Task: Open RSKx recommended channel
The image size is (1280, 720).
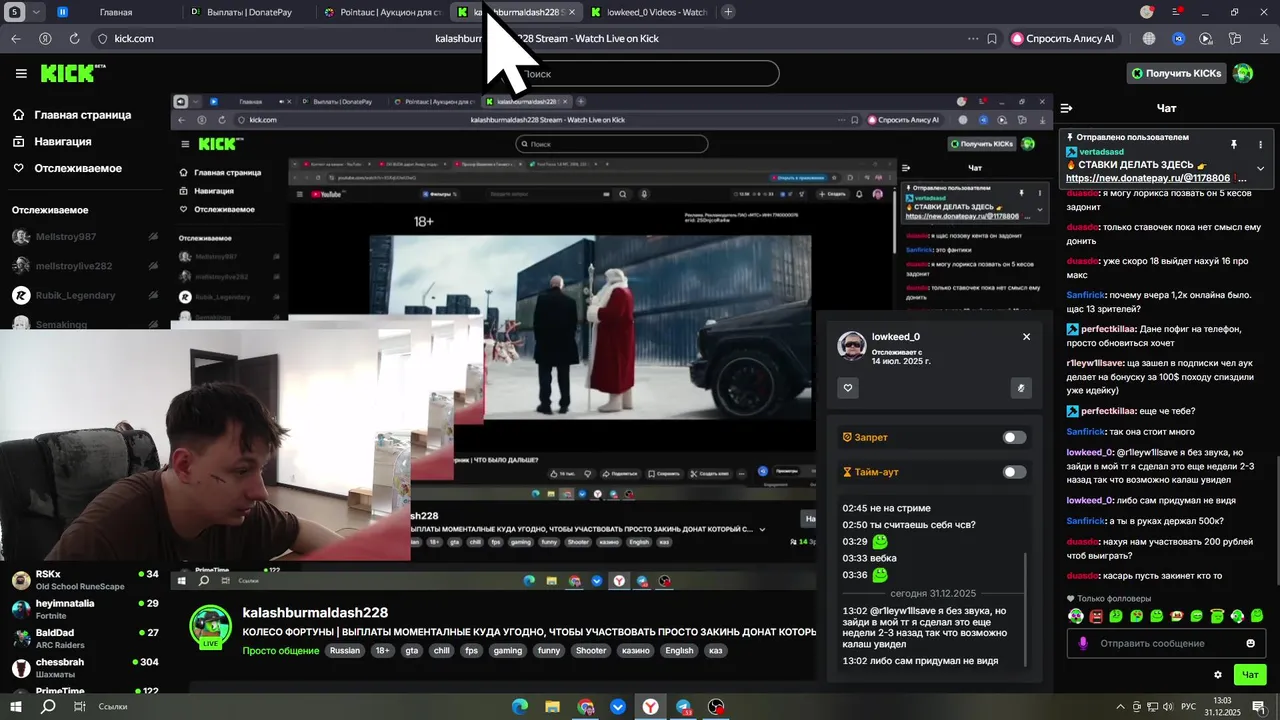Action: (84, 580)
